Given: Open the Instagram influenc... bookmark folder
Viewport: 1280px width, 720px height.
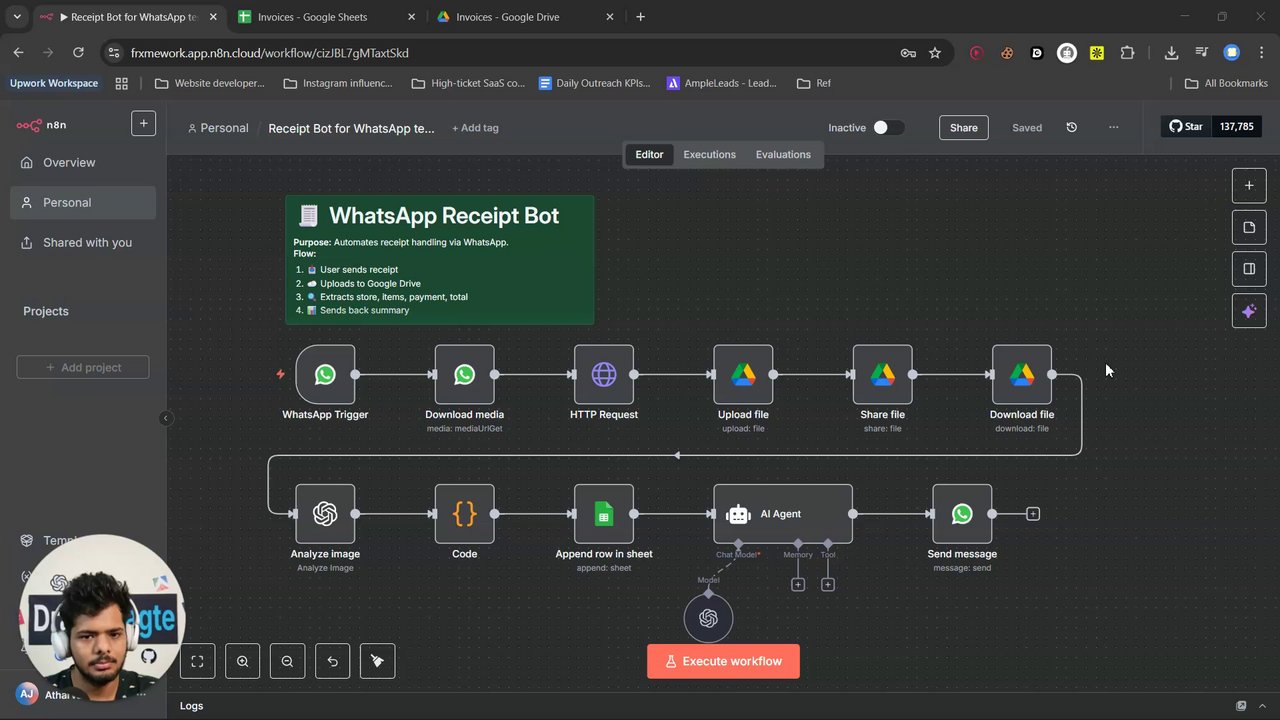Looking at the screenshot, I should coord(337,83).
